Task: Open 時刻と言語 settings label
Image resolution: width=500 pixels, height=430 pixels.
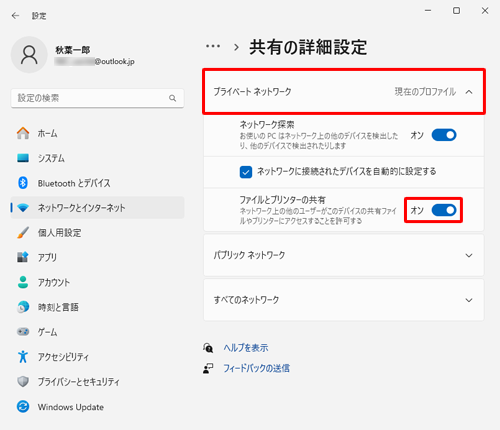Action: [58, 307]
